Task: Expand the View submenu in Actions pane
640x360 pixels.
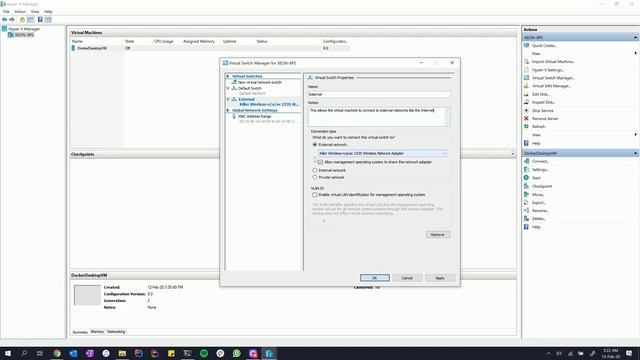Action: (635, 135)
